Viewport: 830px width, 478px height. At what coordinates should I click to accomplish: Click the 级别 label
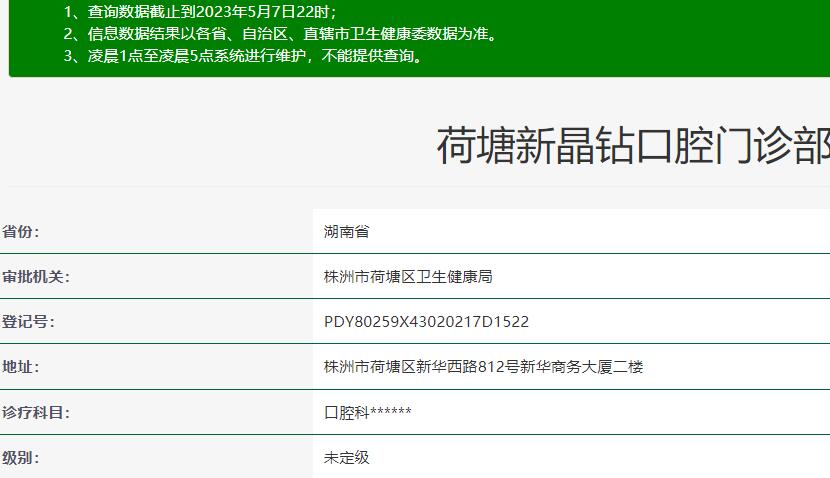coord(21,457)
